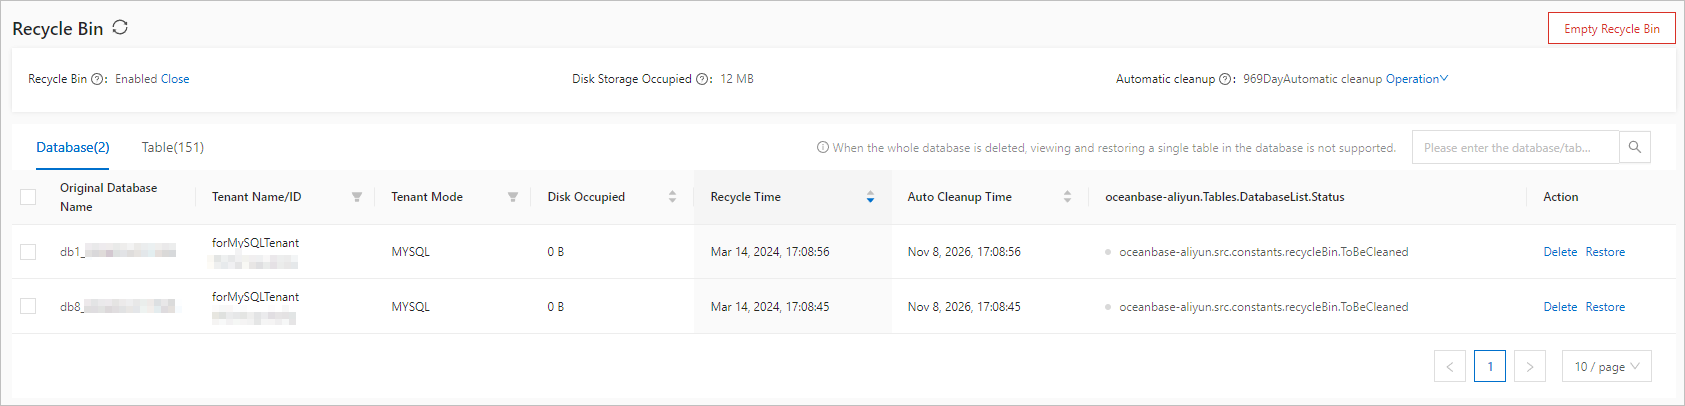Open the Tenant Name/ID filter icon
Image resolution: width=1685 pixels, height=406 pixels.
click(x=357, y=197)
